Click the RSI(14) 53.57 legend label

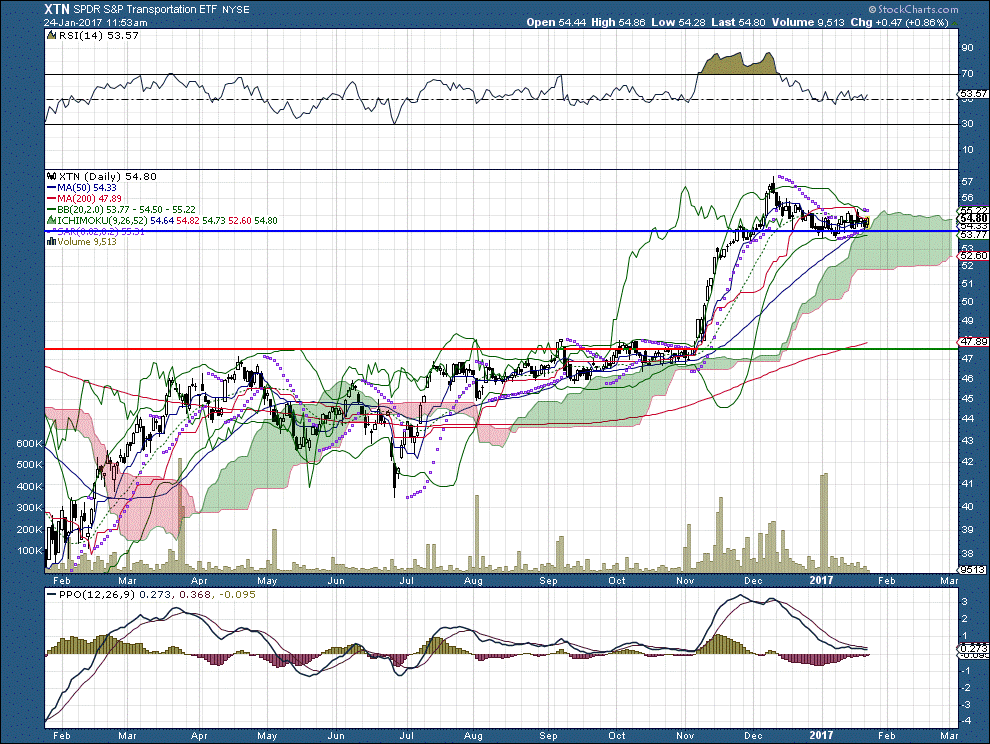click(x=98, y=36)
